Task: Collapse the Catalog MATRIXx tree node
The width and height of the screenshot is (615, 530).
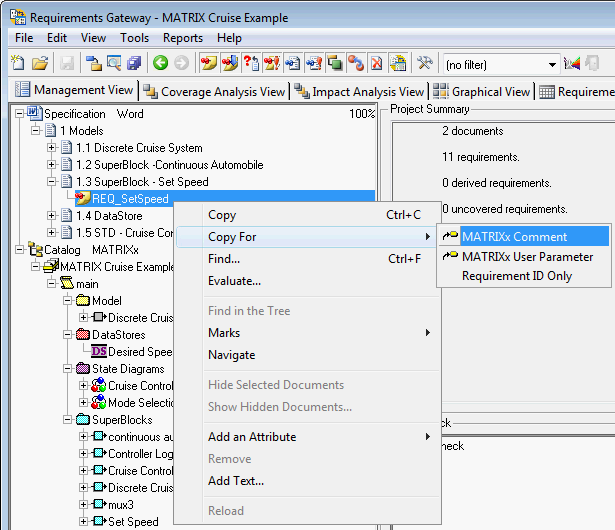Action: (x=20, y=250)
